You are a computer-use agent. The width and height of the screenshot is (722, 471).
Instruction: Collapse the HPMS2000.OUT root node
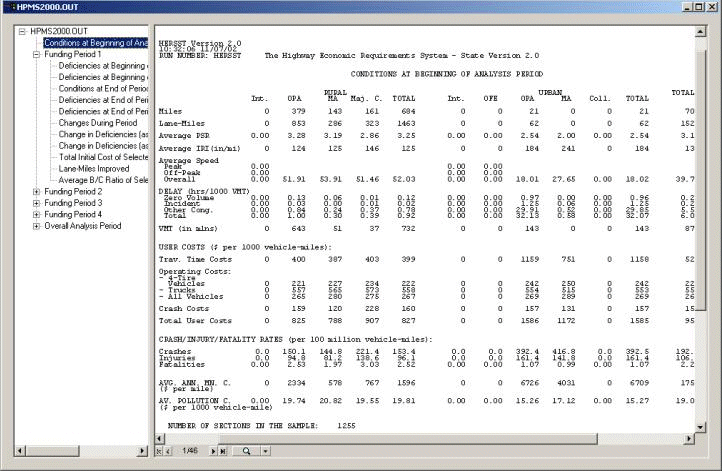(x=22, y=31)
